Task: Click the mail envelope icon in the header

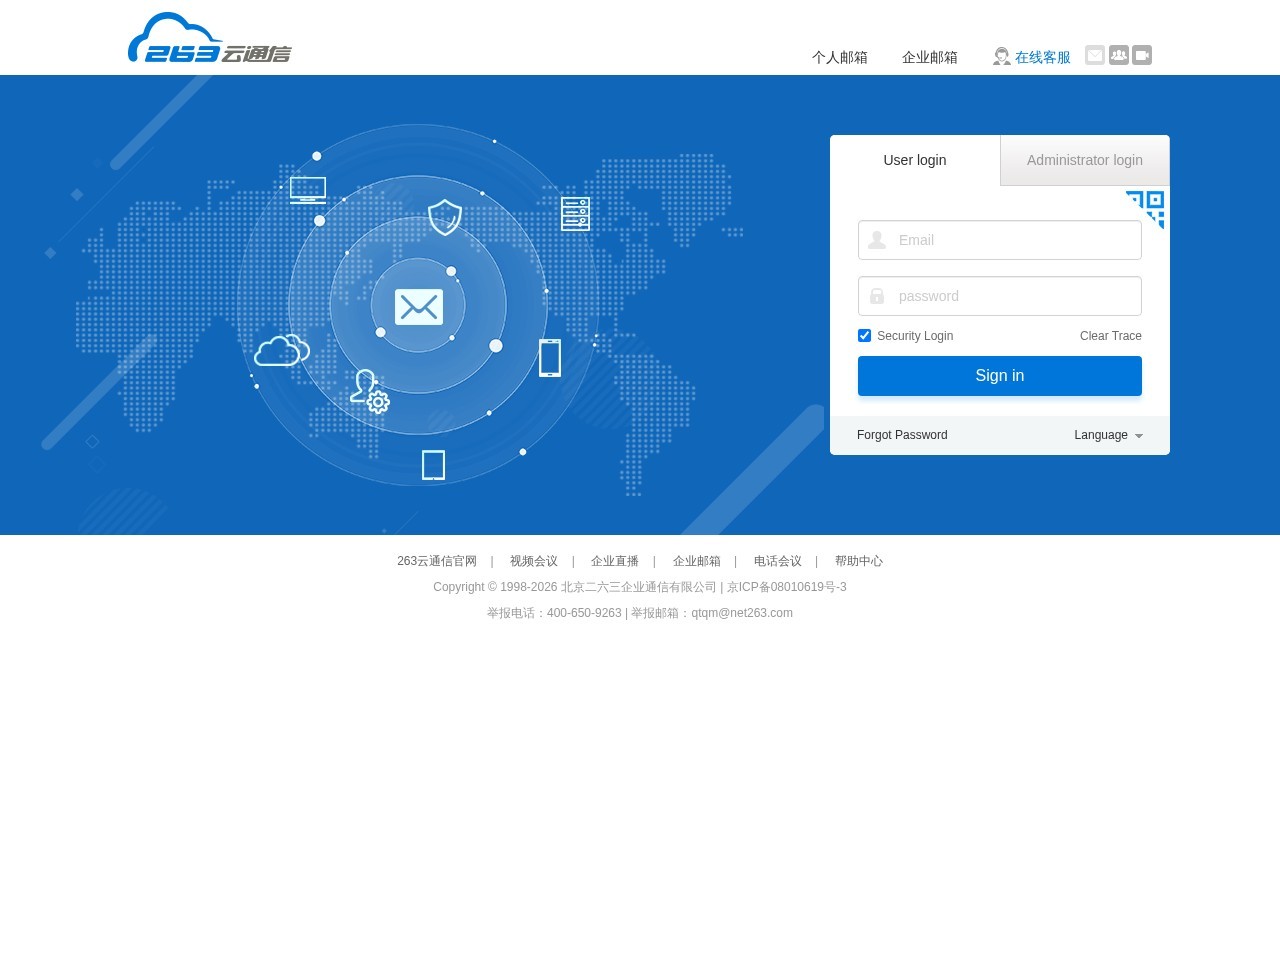Action: coord(1095,56)
